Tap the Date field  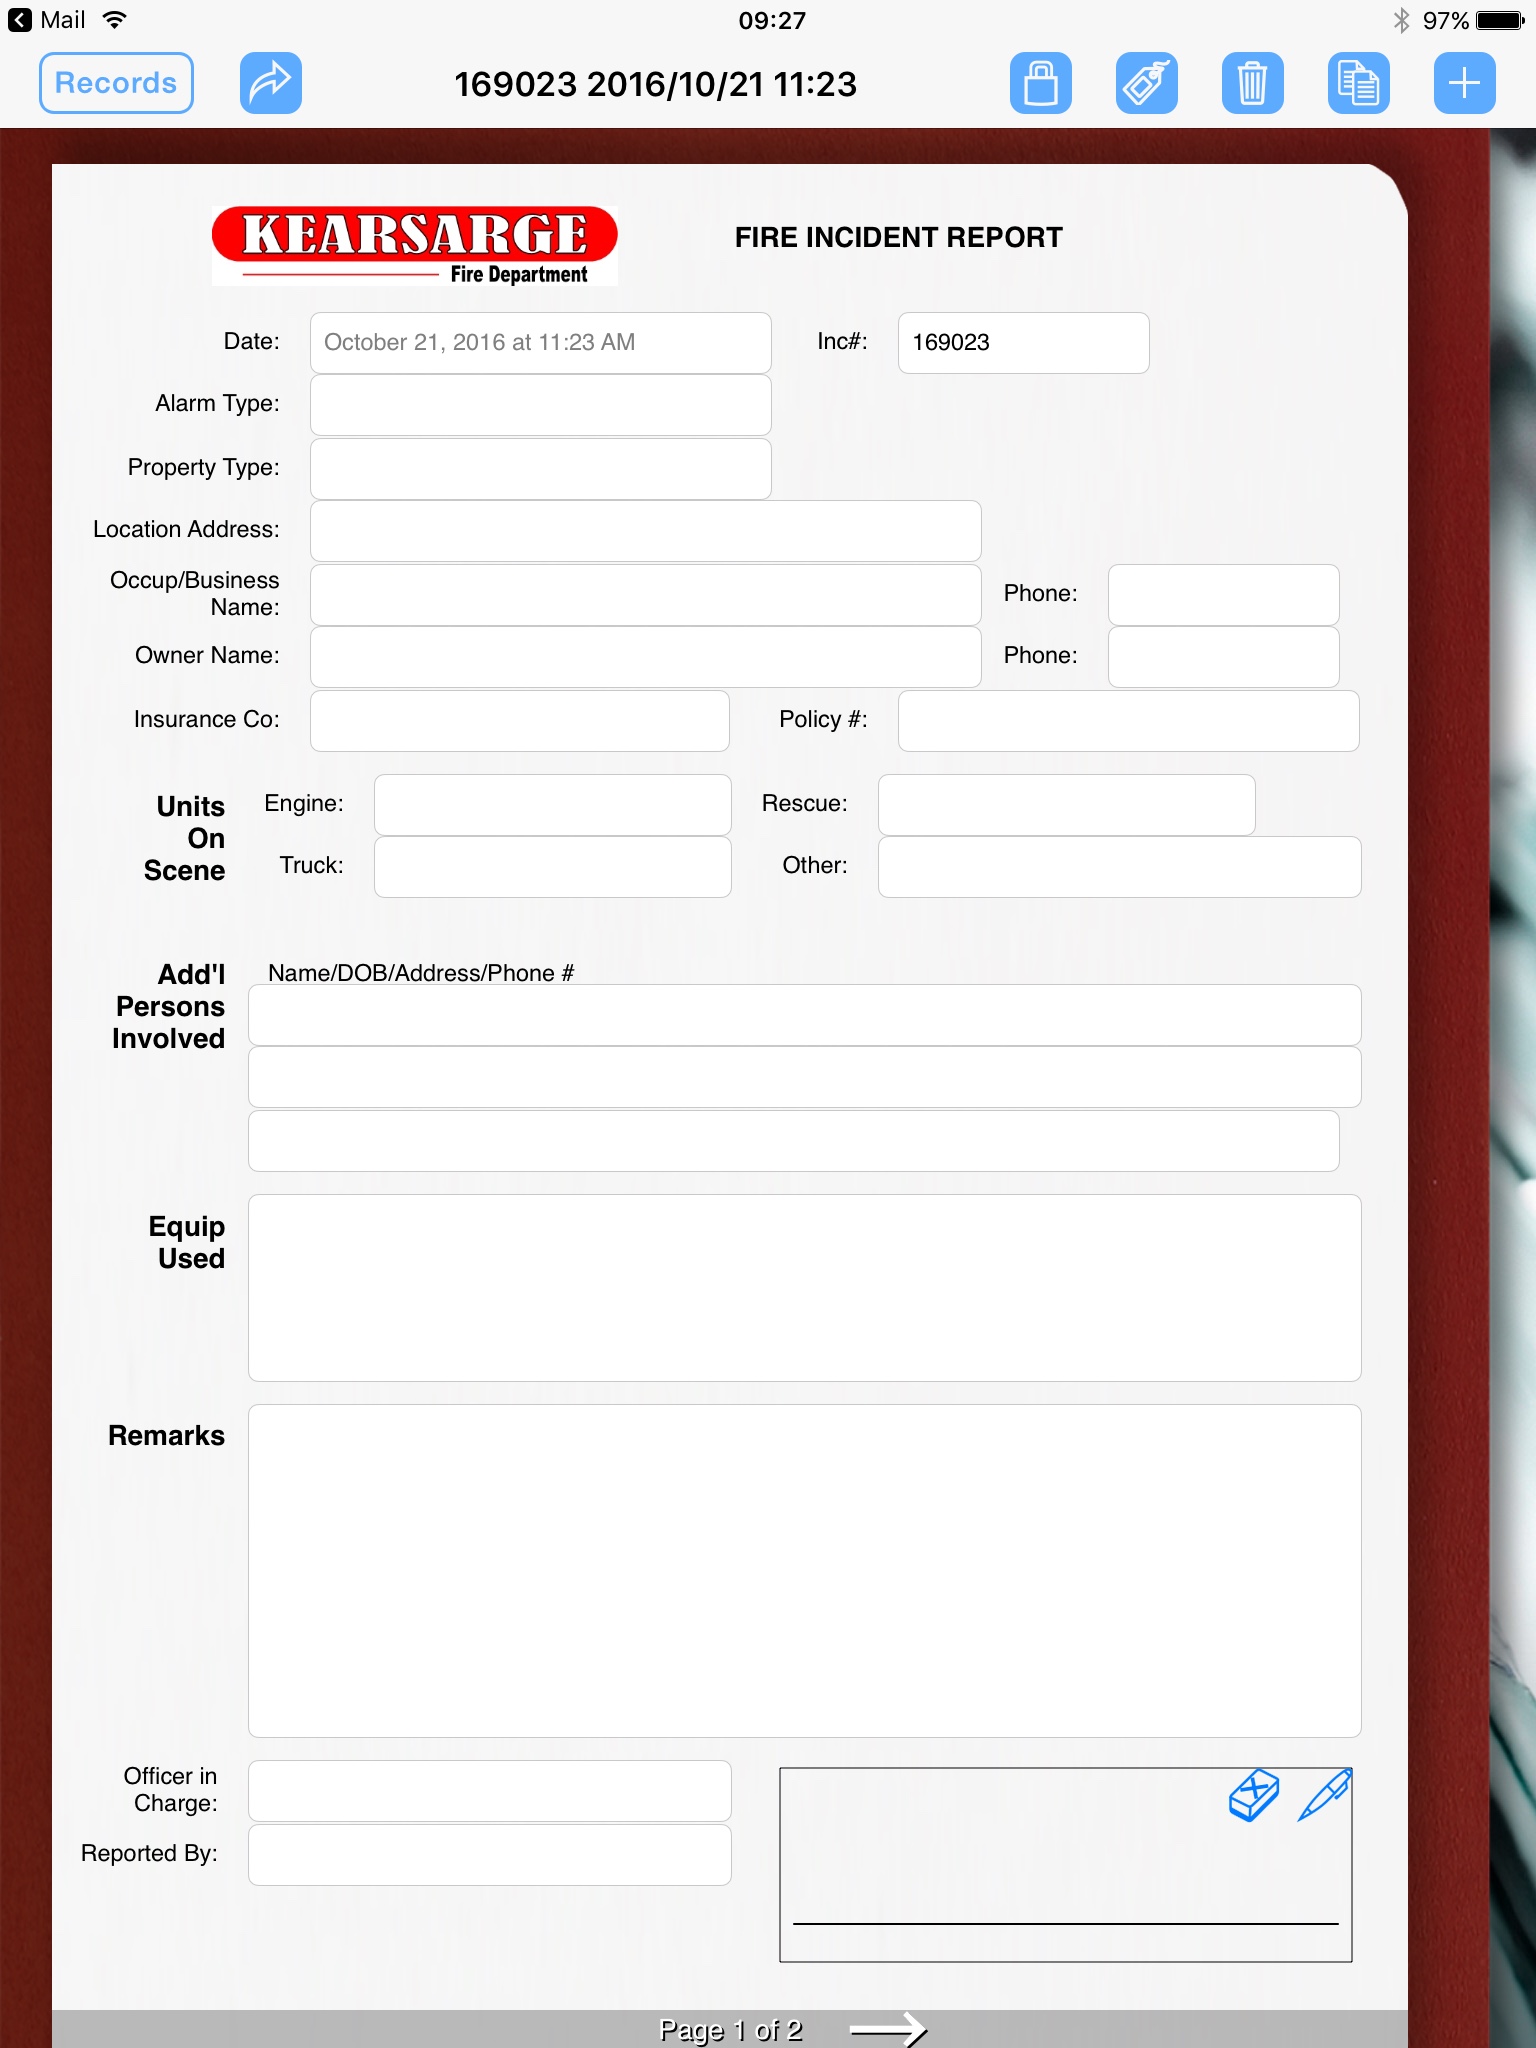[540, 343]
